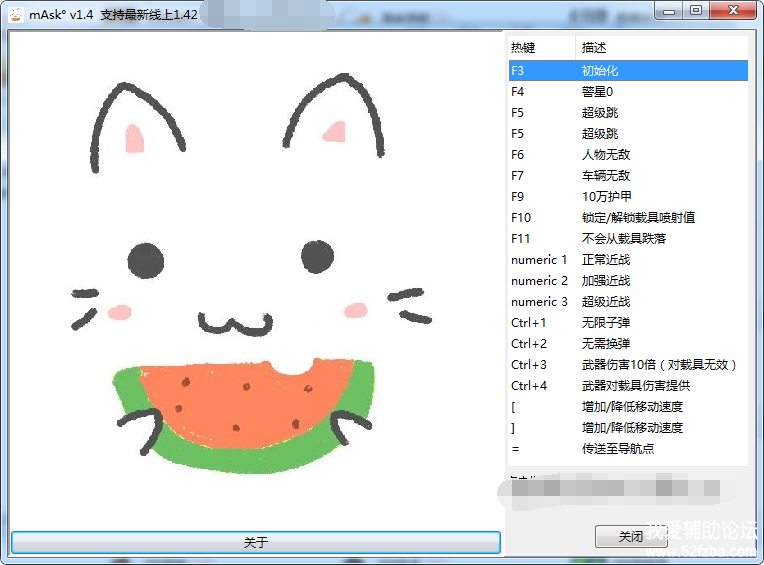
Task: Select the Ctrl+3 武器伤害10倍 row
Action: click(628, 364)
